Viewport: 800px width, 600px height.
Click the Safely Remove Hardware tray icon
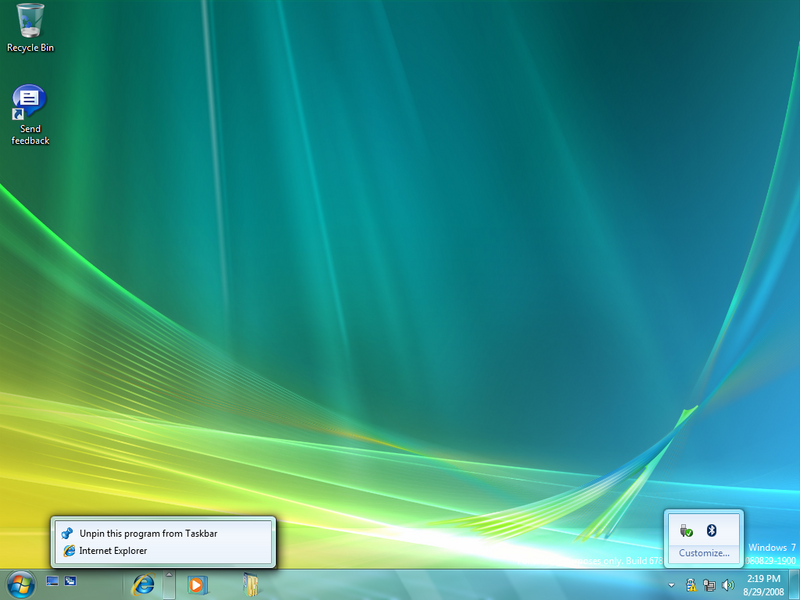686,531
